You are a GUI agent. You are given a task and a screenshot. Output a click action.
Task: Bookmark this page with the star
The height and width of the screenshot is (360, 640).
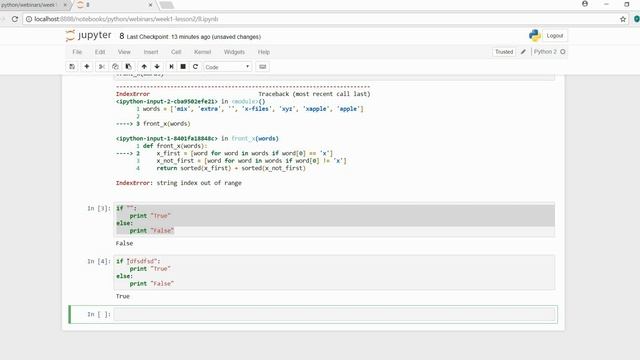(623, 19)
